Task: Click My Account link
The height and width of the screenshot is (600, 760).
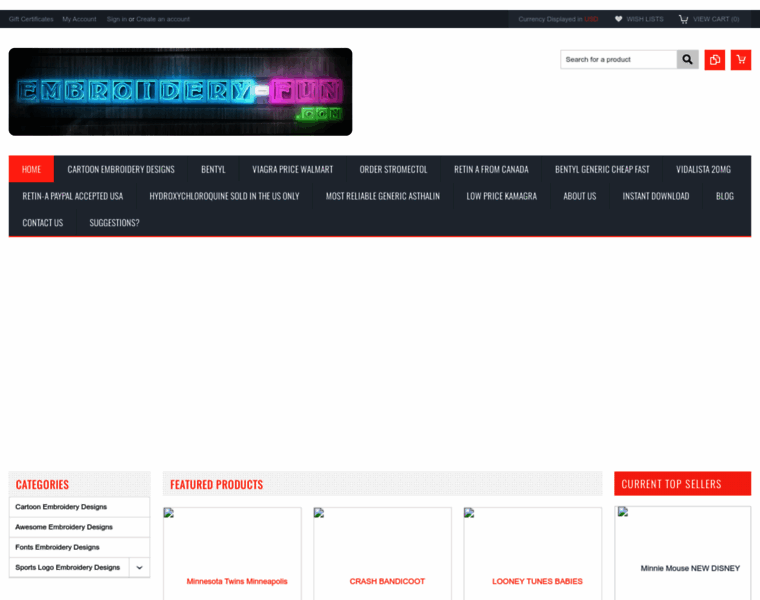Action: click(x=79, y=19)
